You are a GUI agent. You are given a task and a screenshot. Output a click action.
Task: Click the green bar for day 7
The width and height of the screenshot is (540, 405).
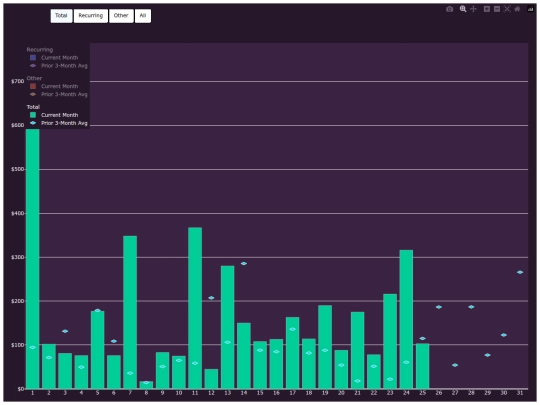tap(130, 312)
